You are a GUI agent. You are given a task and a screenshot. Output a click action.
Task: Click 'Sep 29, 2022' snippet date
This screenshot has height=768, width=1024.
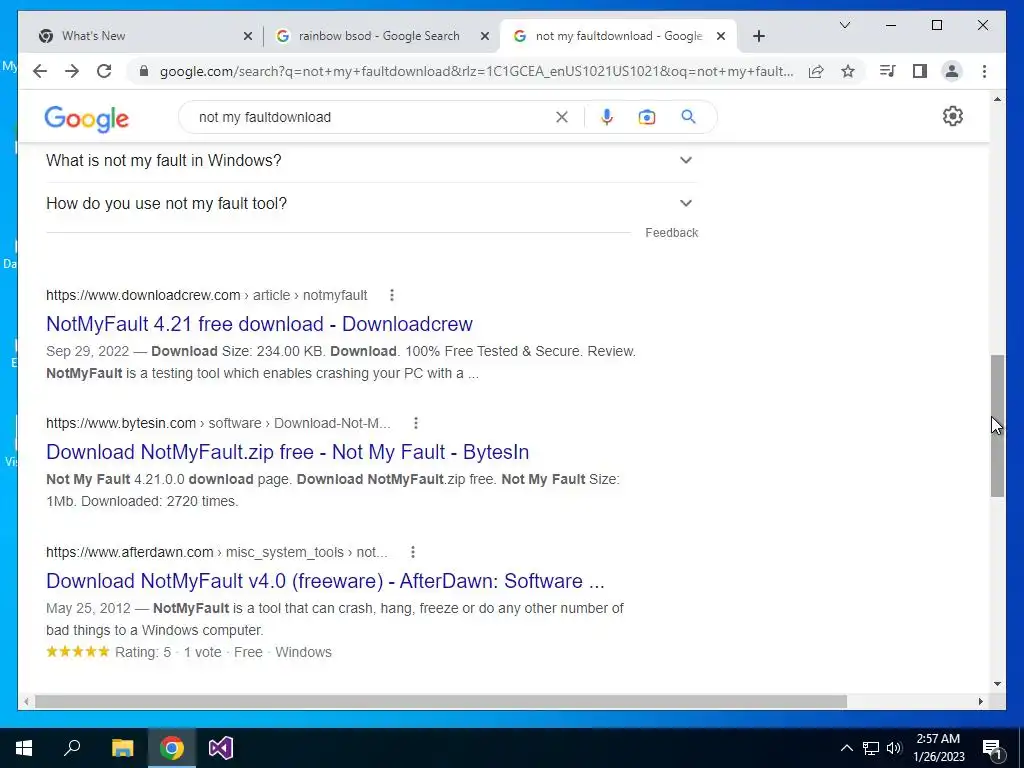[x=88, y=351]
